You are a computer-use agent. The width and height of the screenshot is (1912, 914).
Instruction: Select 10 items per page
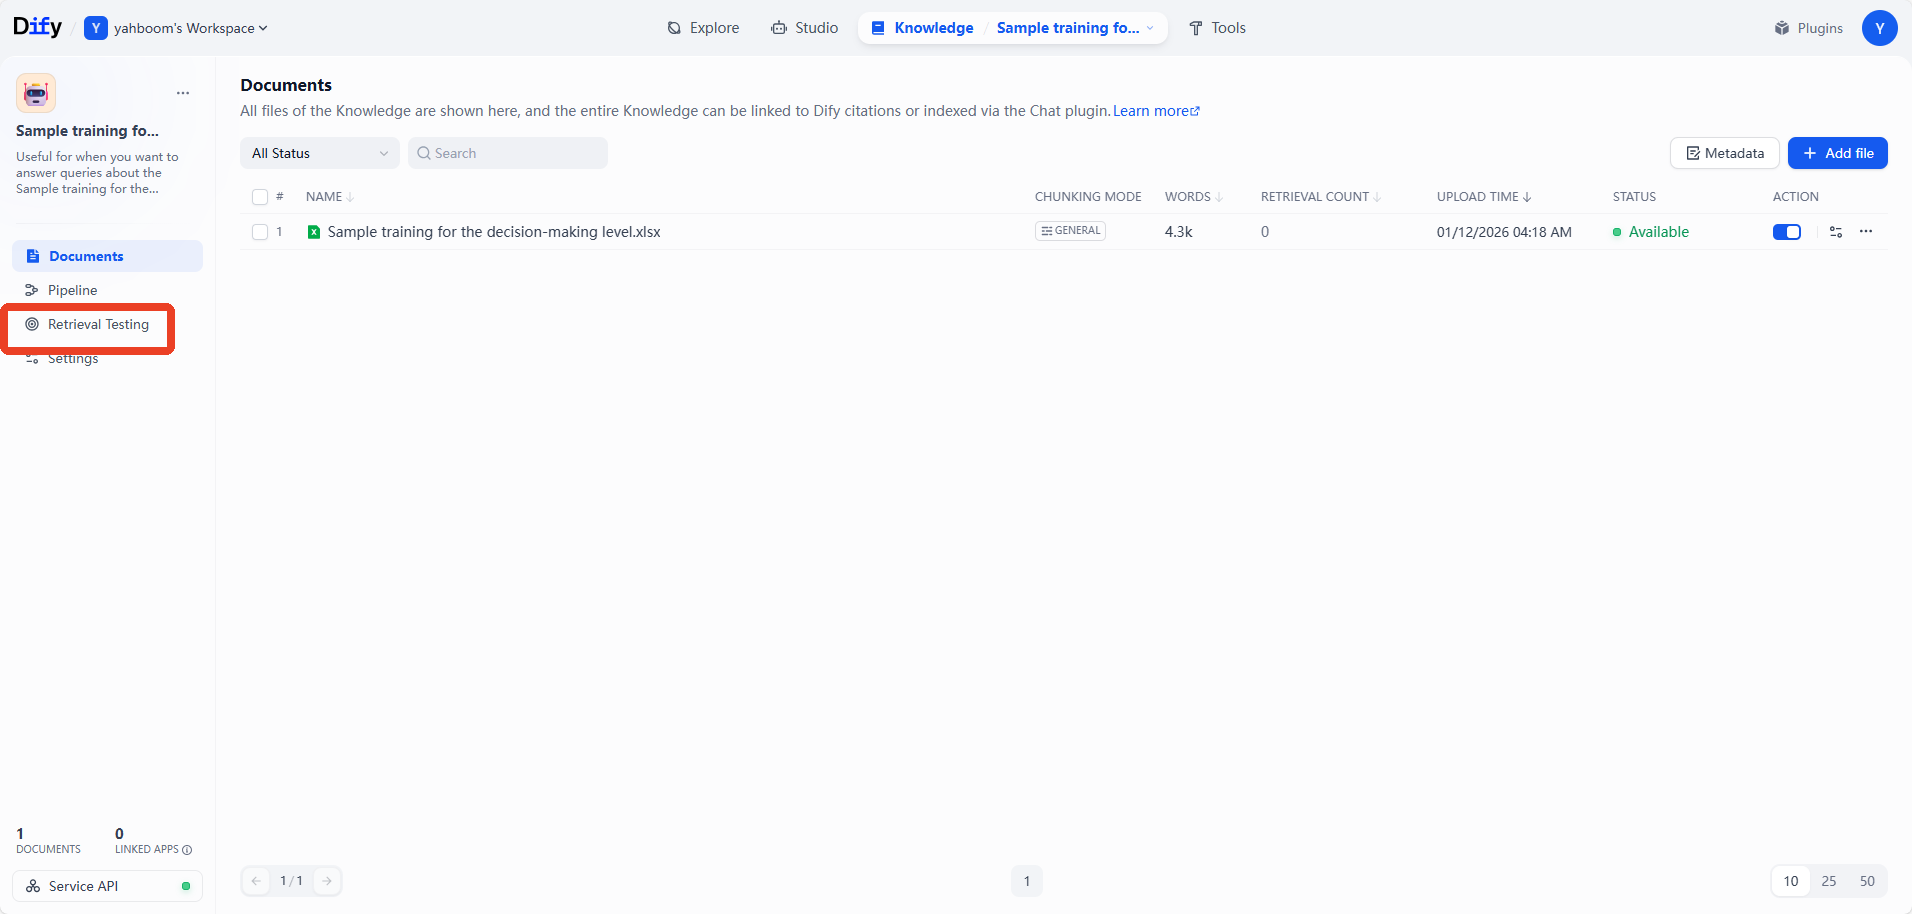(1791, 881)
